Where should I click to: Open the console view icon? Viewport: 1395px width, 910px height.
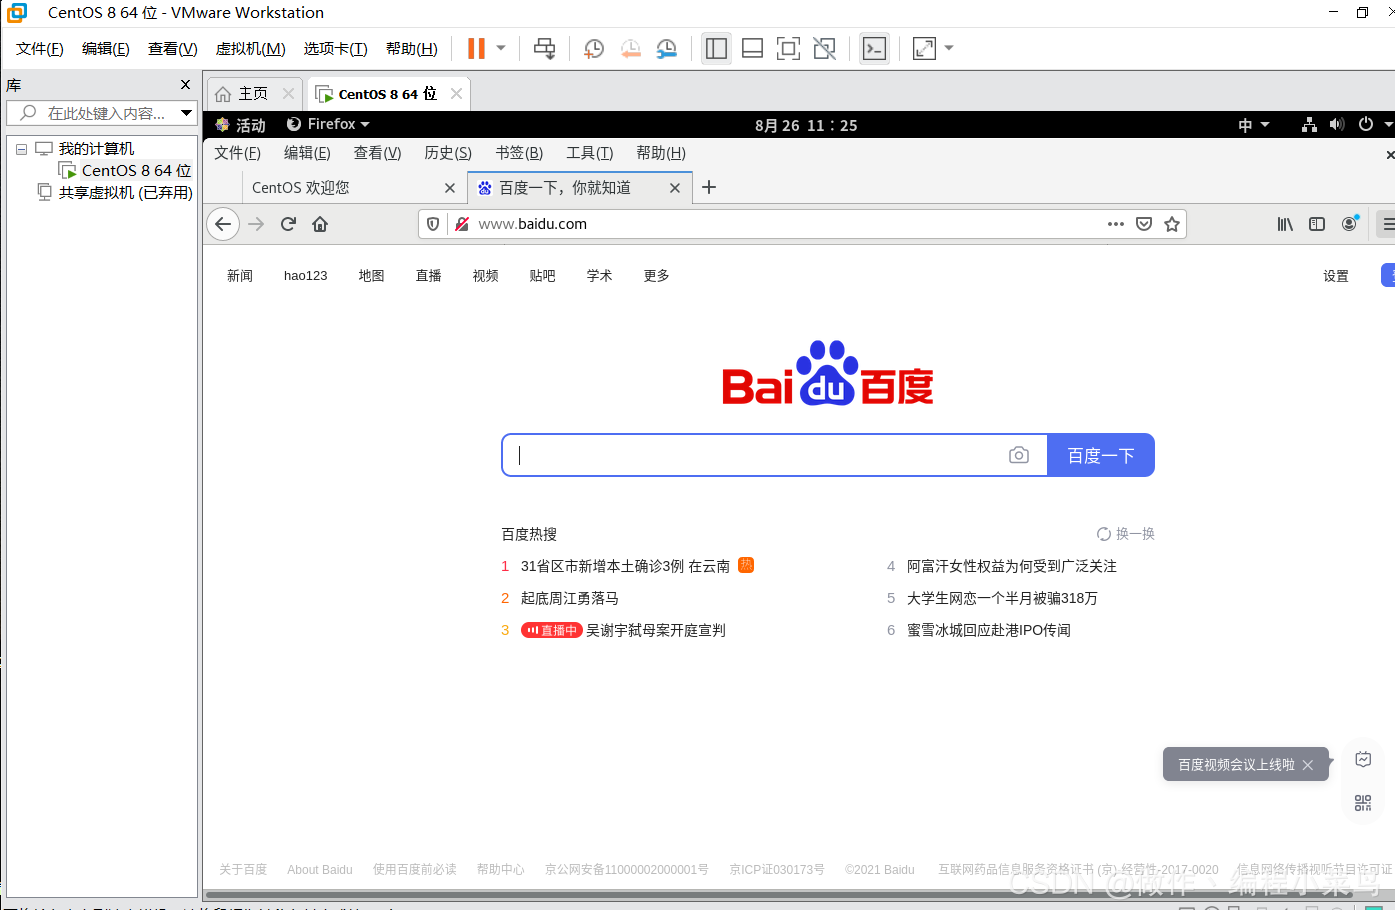point(874,48)
